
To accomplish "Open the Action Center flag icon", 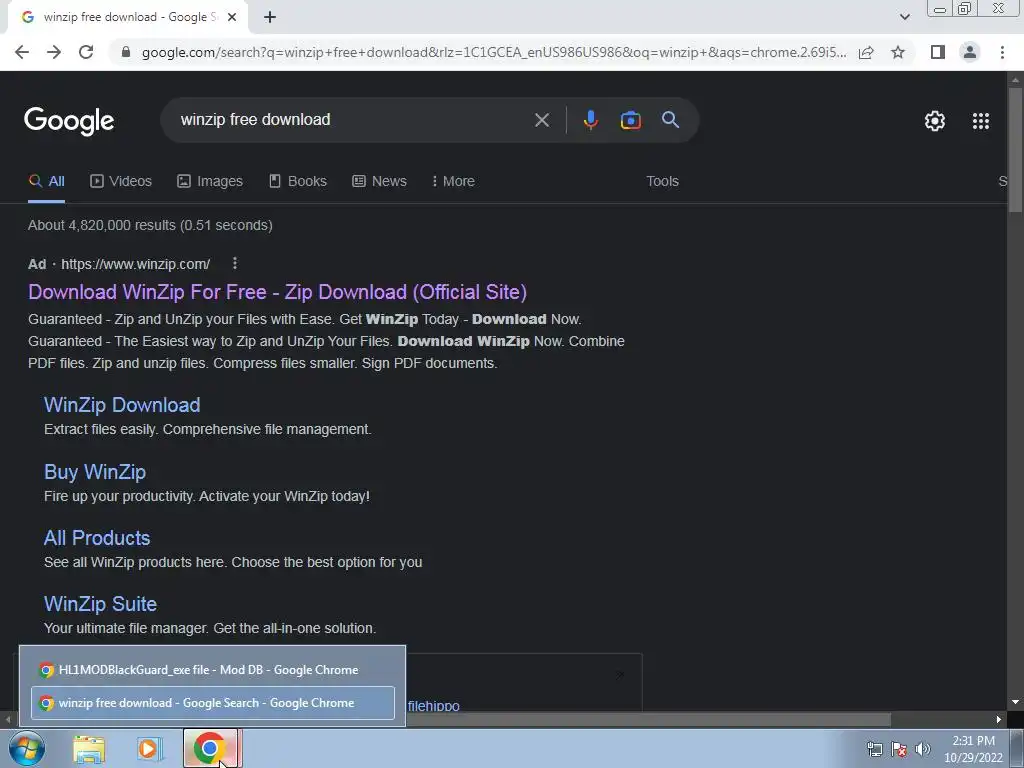I will (x=899, y=749).
